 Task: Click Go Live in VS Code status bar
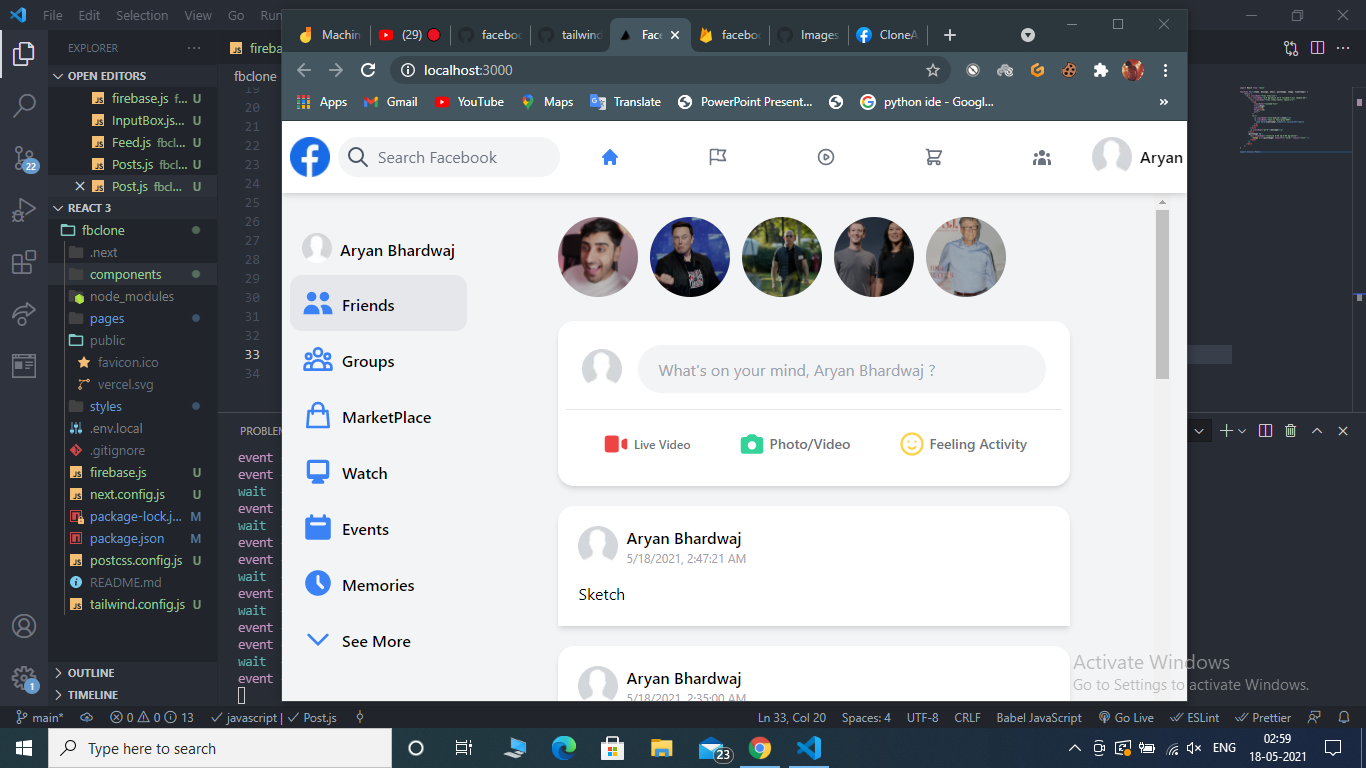pos(1126,717)
